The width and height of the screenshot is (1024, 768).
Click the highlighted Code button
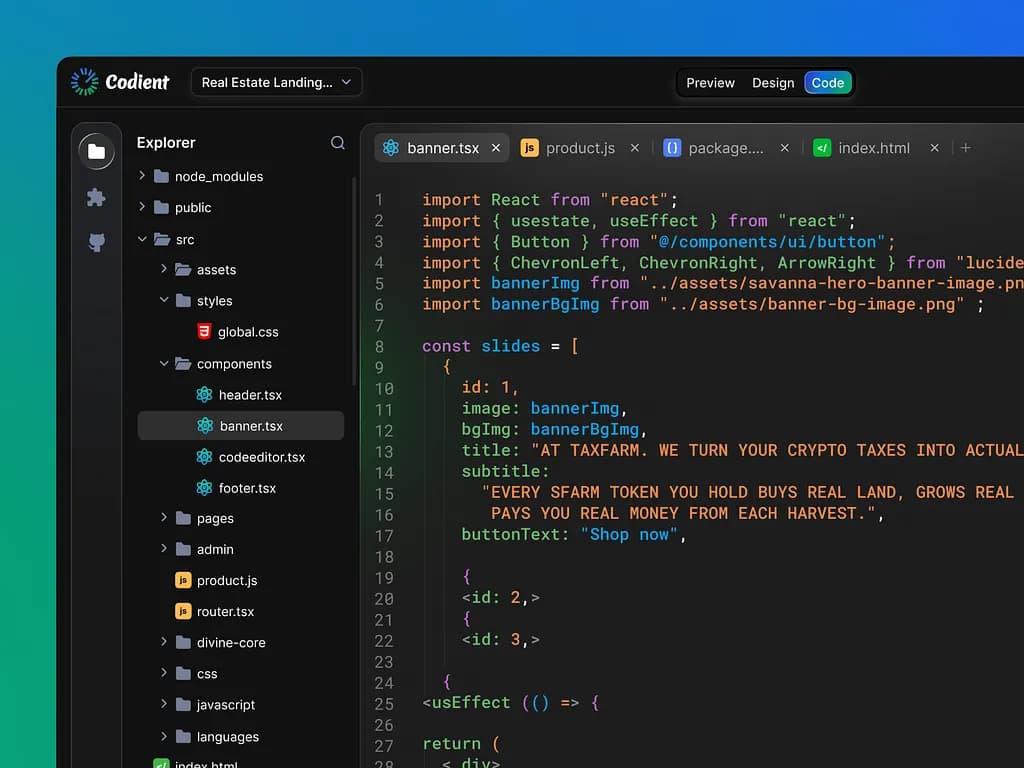pyautogui.click(x=827, y=83)
